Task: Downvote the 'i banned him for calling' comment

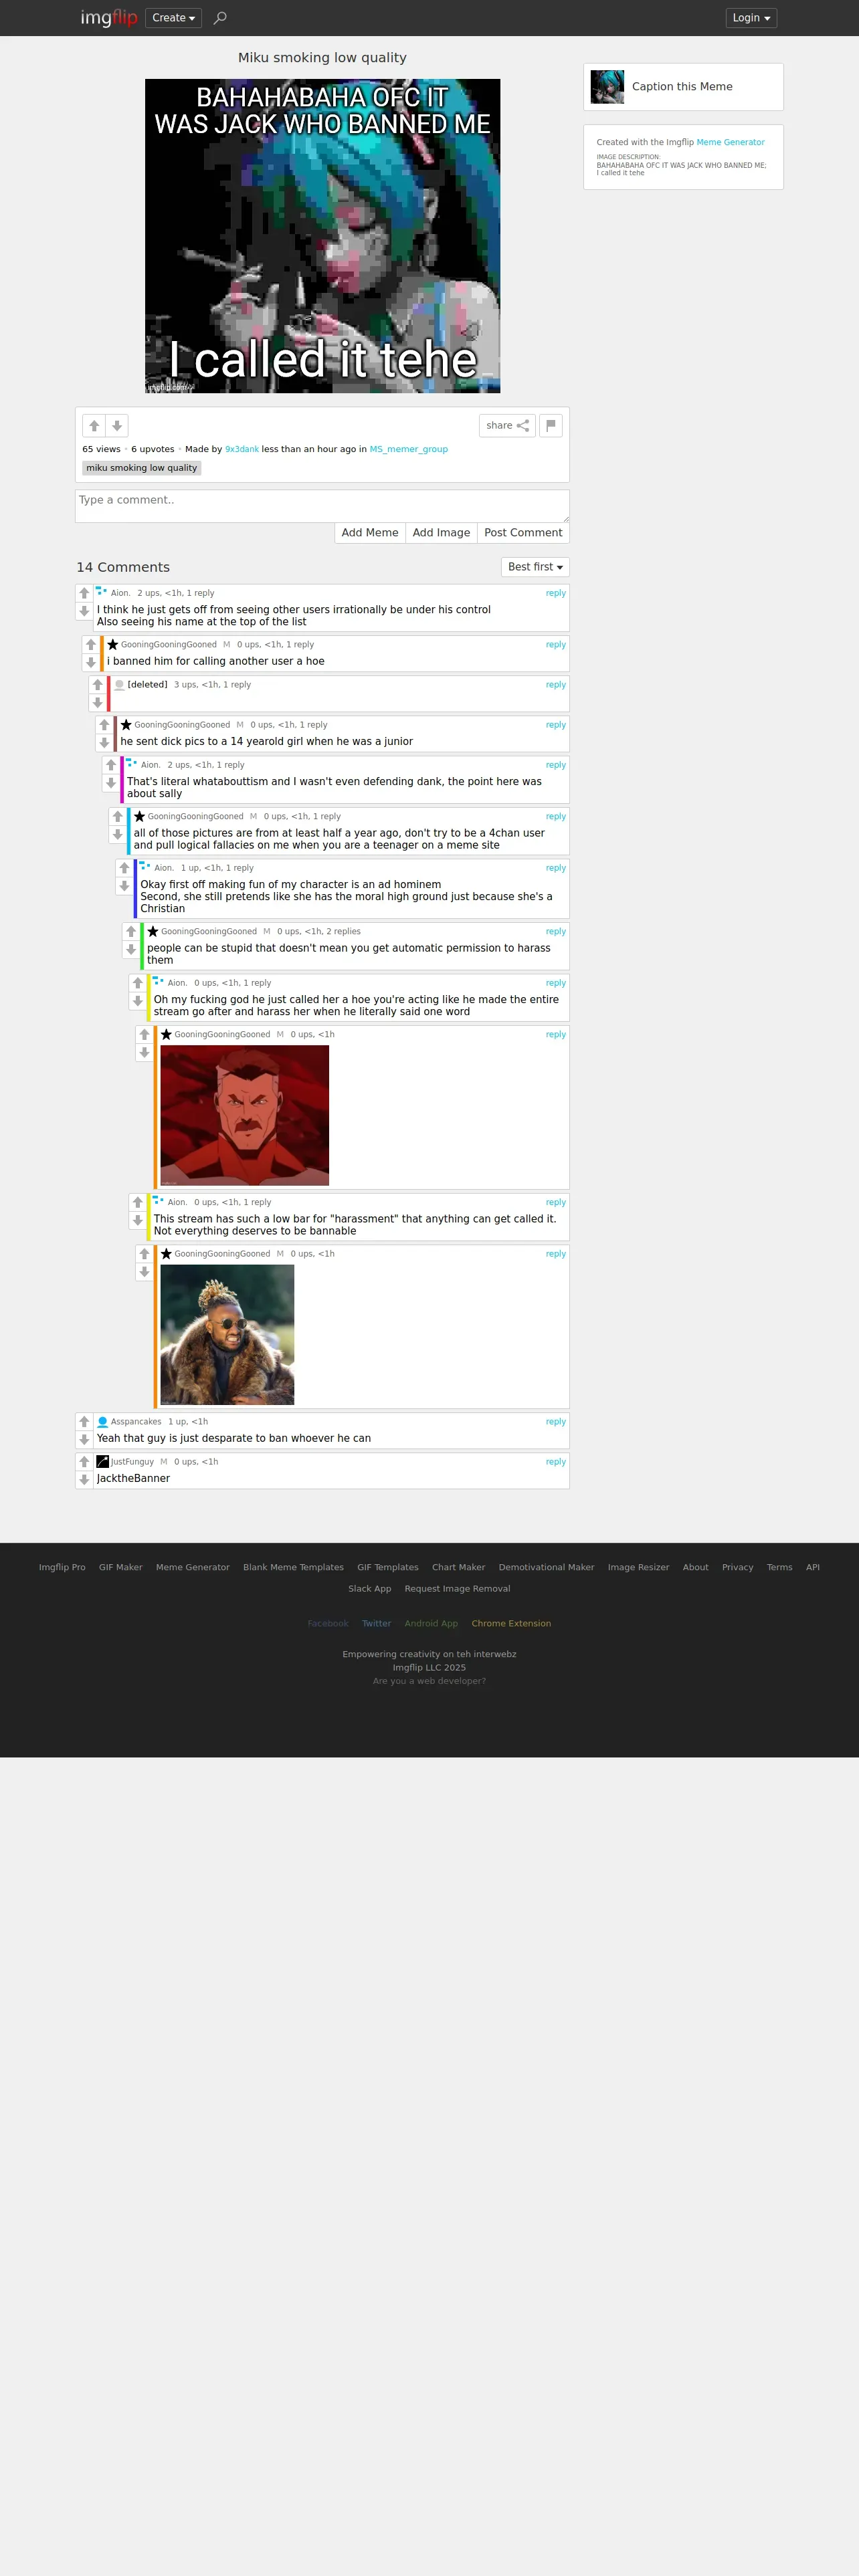Action: 91,663
